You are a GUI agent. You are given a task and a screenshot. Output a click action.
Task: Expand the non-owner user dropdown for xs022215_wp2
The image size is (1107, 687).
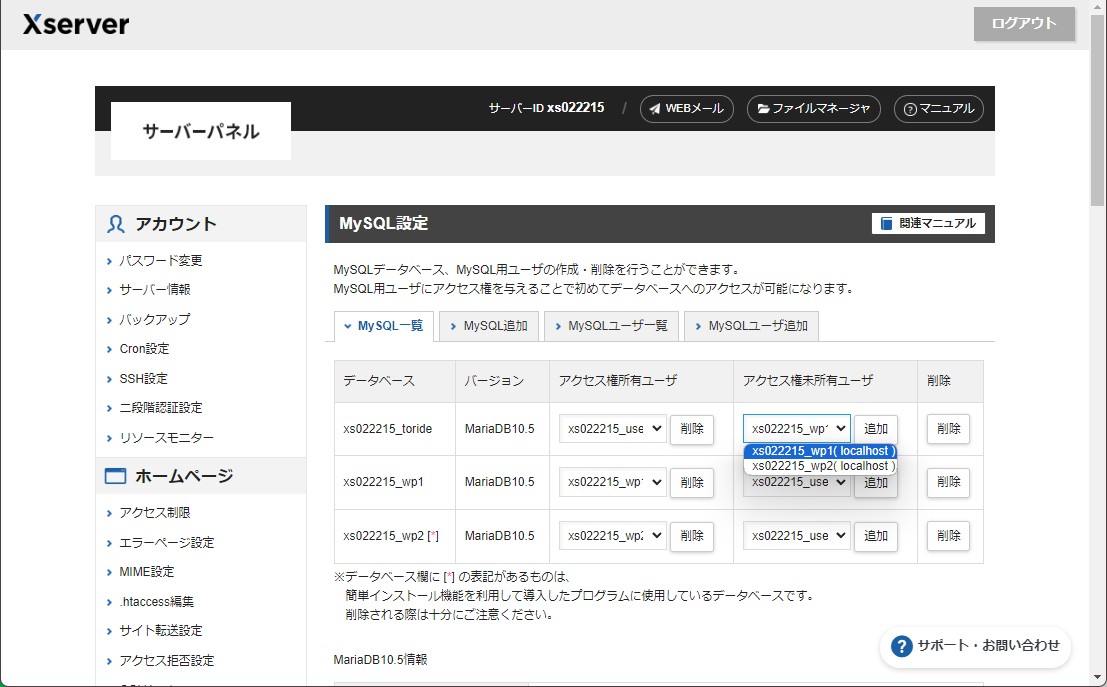click(x=796, y=536)
